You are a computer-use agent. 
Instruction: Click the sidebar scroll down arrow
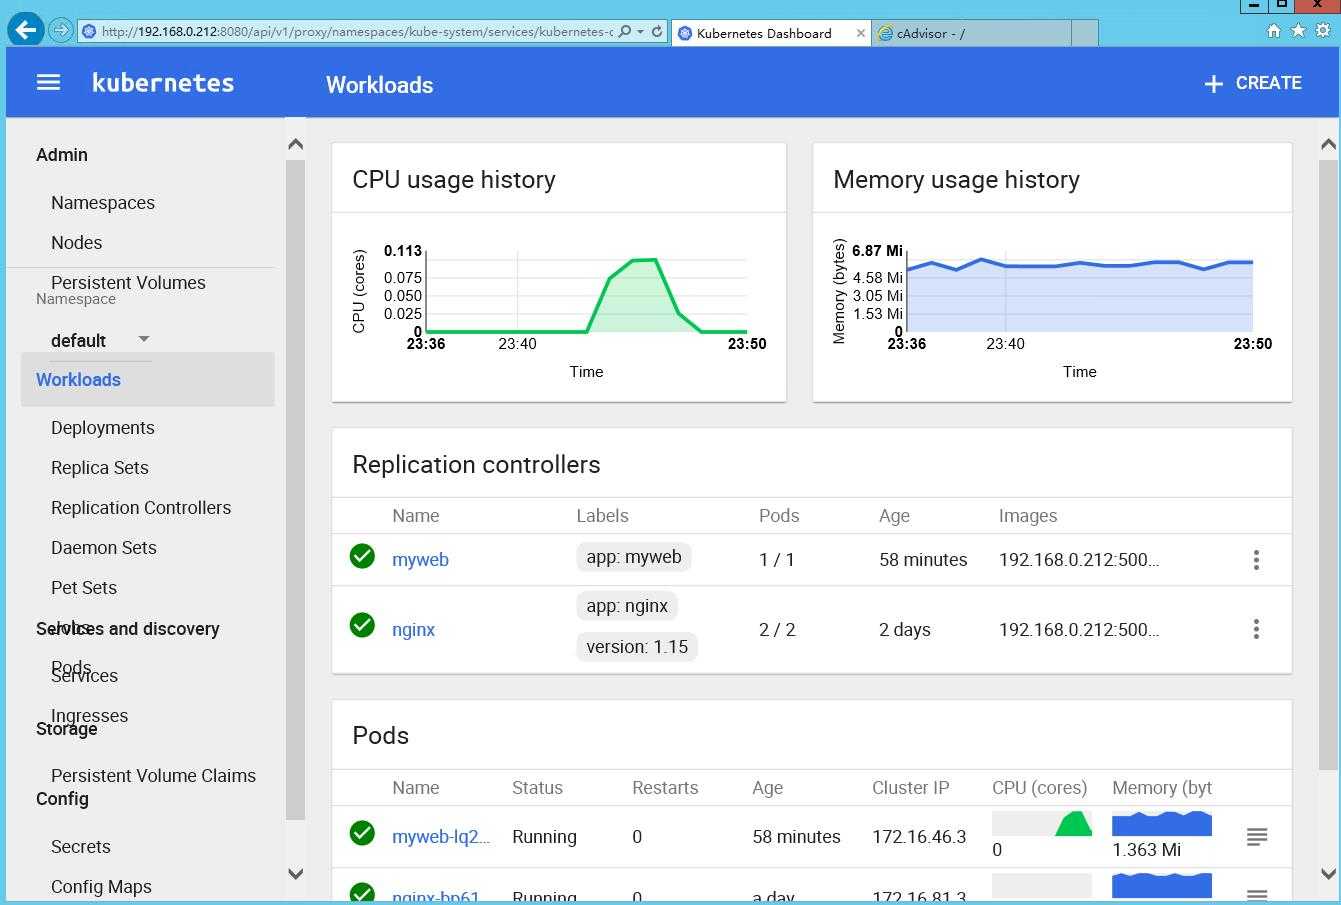coord(295,873)
